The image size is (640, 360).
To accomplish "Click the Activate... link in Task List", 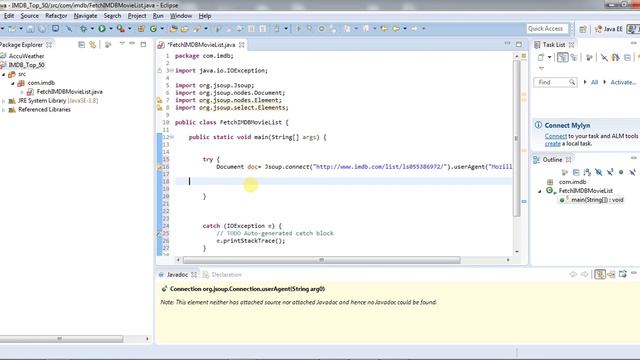I will 623,82.
